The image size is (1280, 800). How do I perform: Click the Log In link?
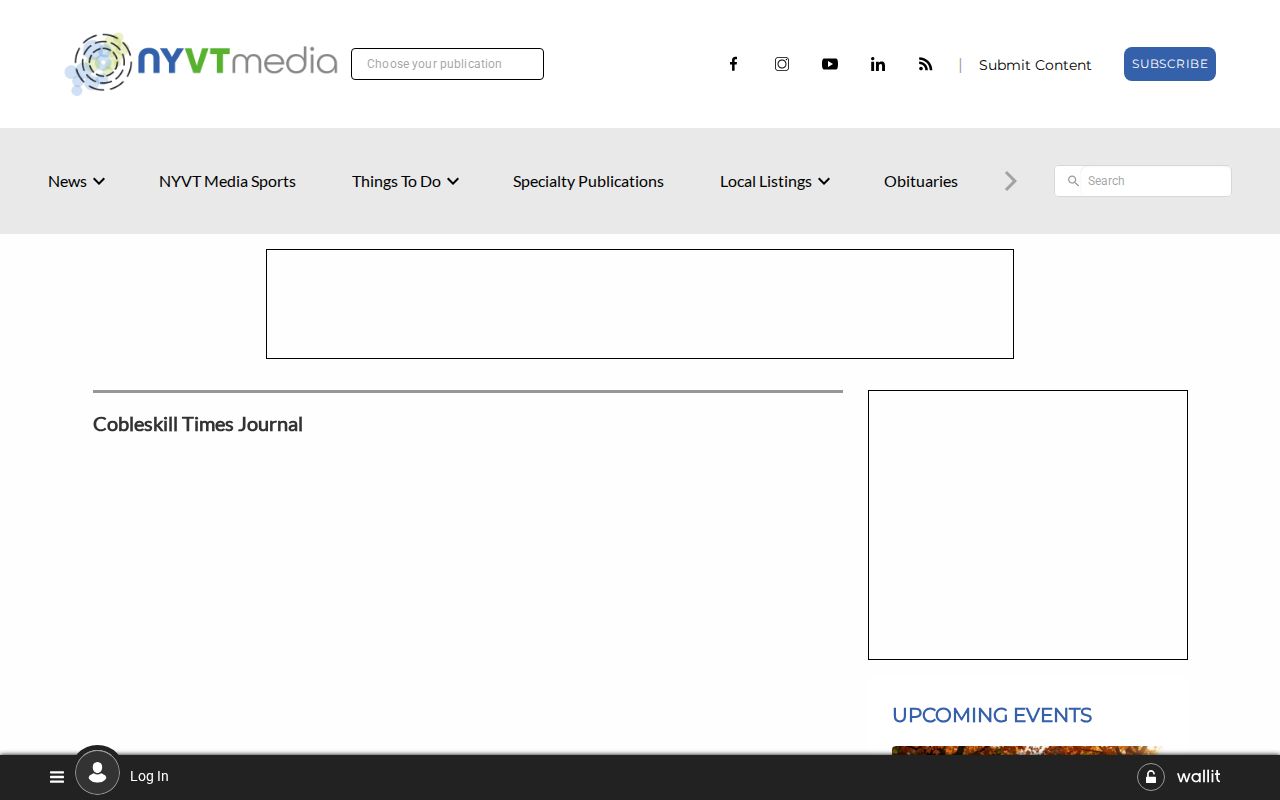click(149, 776)
